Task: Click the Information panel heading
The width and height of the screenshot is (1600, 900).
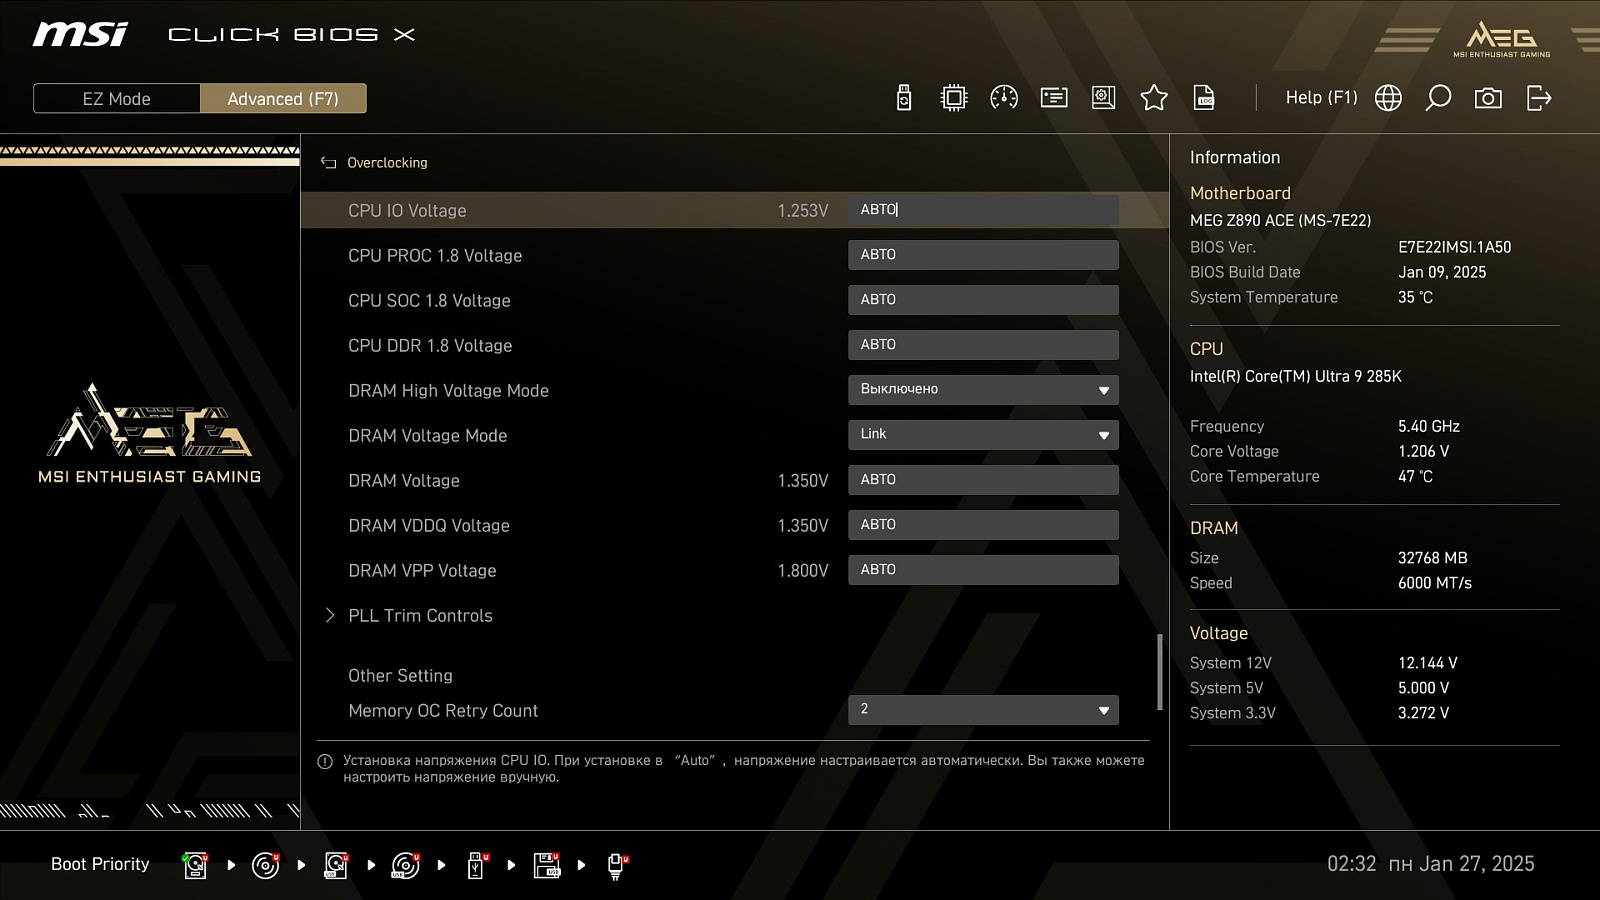Action: click(x=1234, y=158)
